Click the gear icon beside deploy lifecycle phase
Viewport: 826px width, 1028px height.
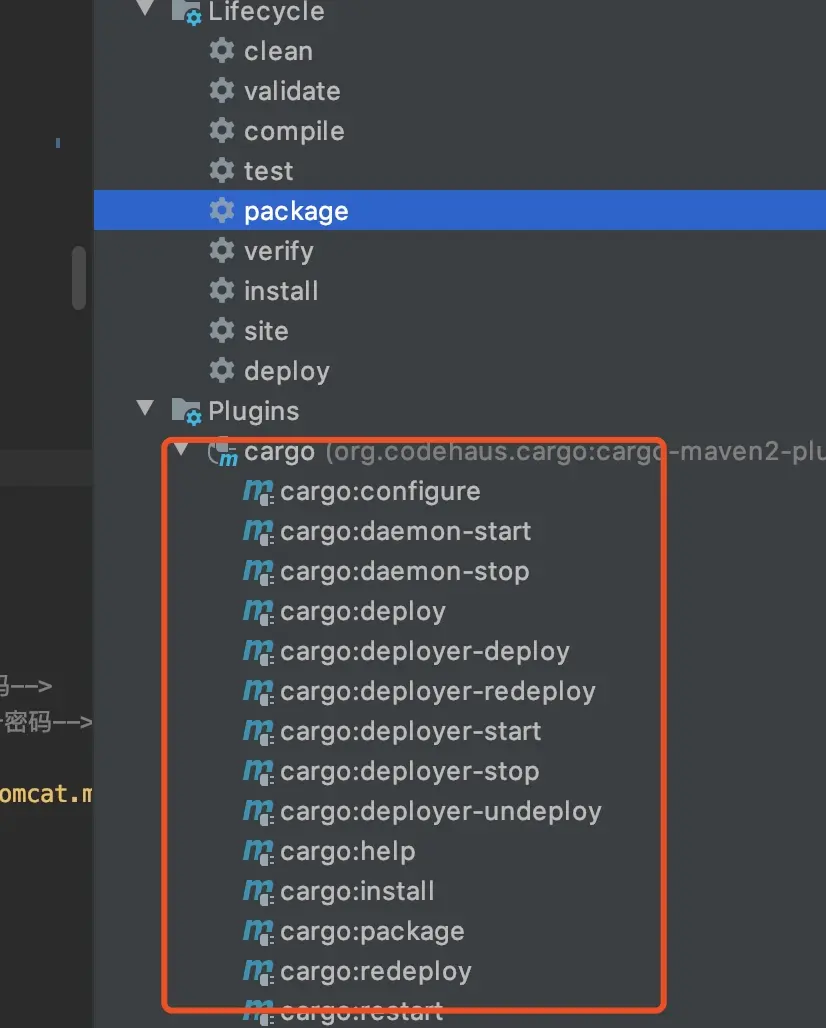[x=222, y=370]
